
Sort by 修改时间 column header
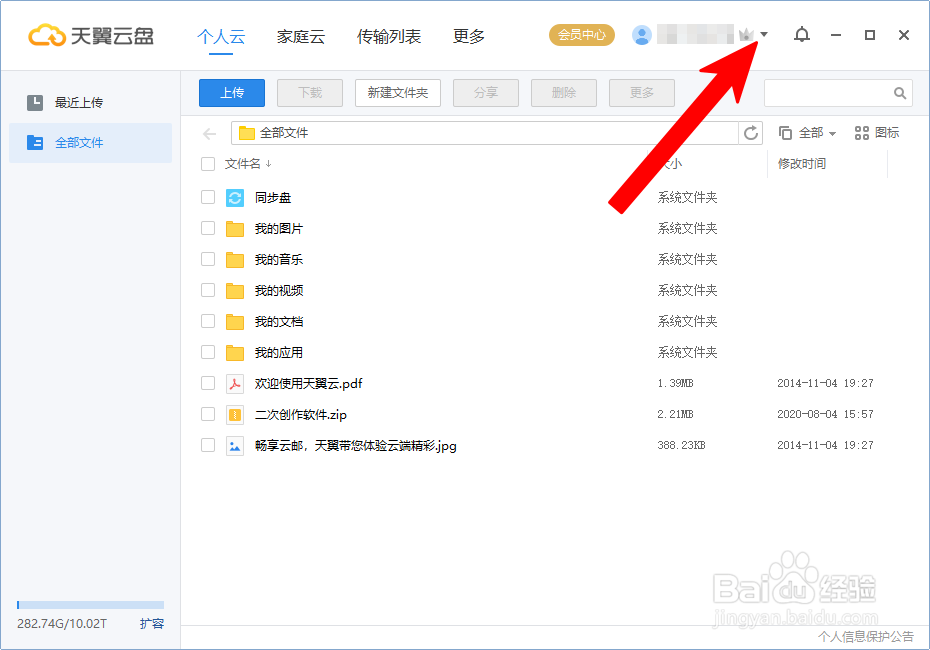click(802, 164)
